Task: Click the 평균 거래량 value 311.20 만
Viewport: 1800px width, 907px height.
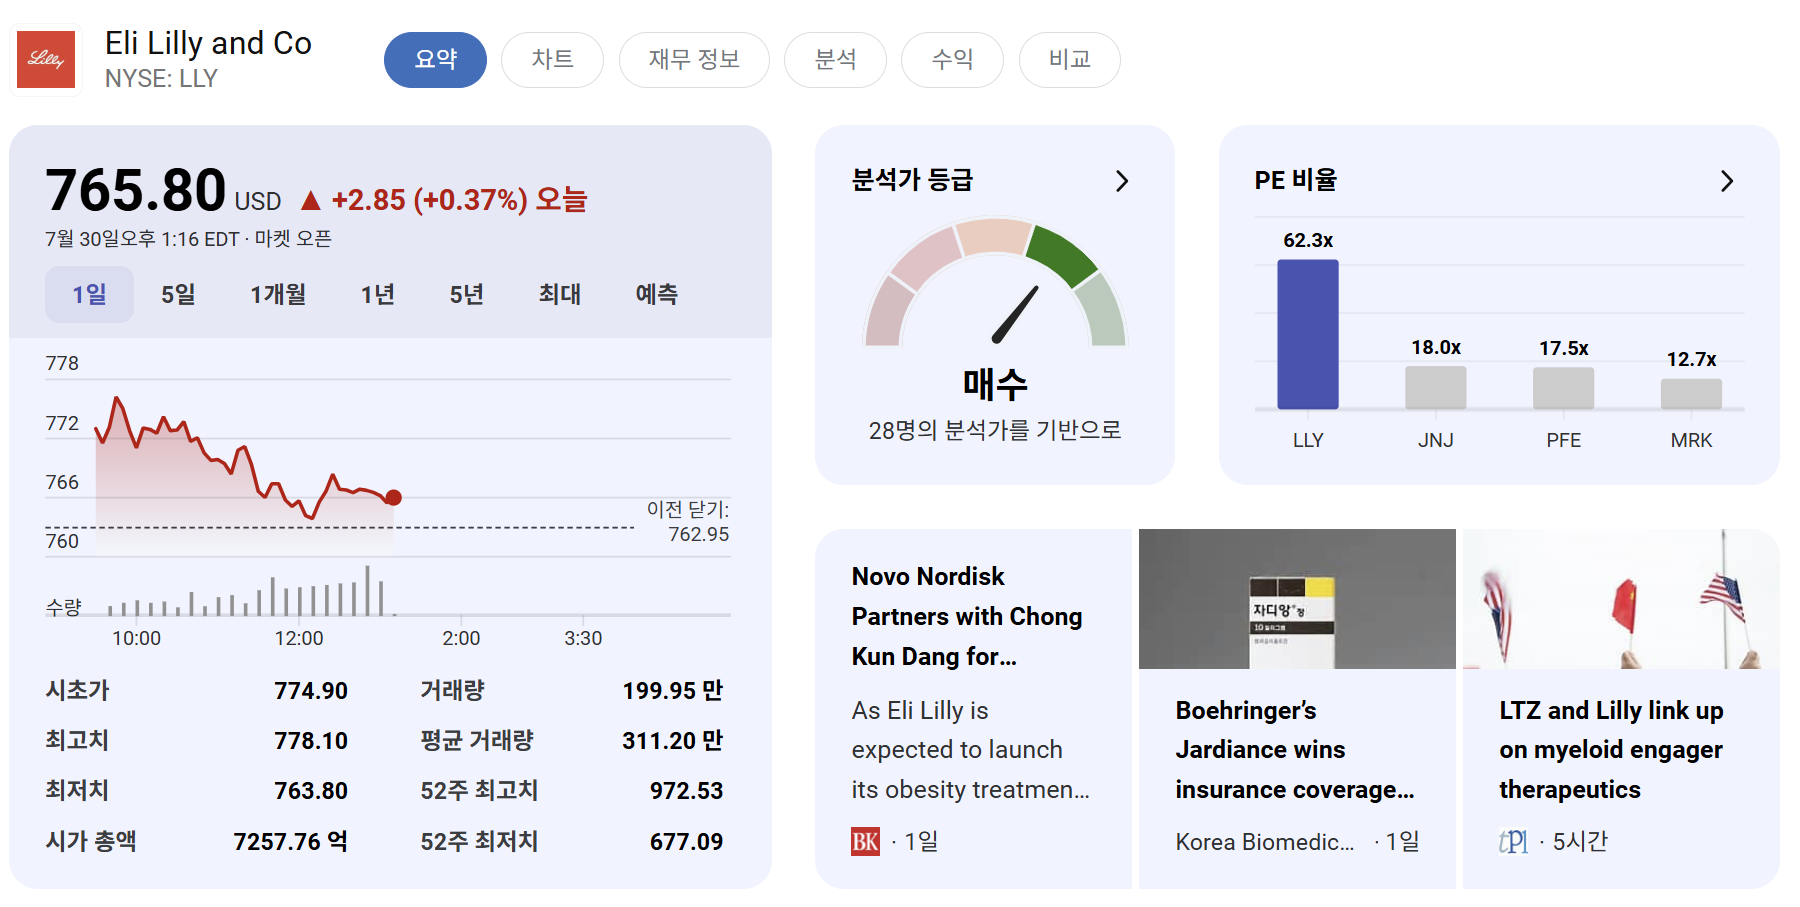Action: click(673, 741)
